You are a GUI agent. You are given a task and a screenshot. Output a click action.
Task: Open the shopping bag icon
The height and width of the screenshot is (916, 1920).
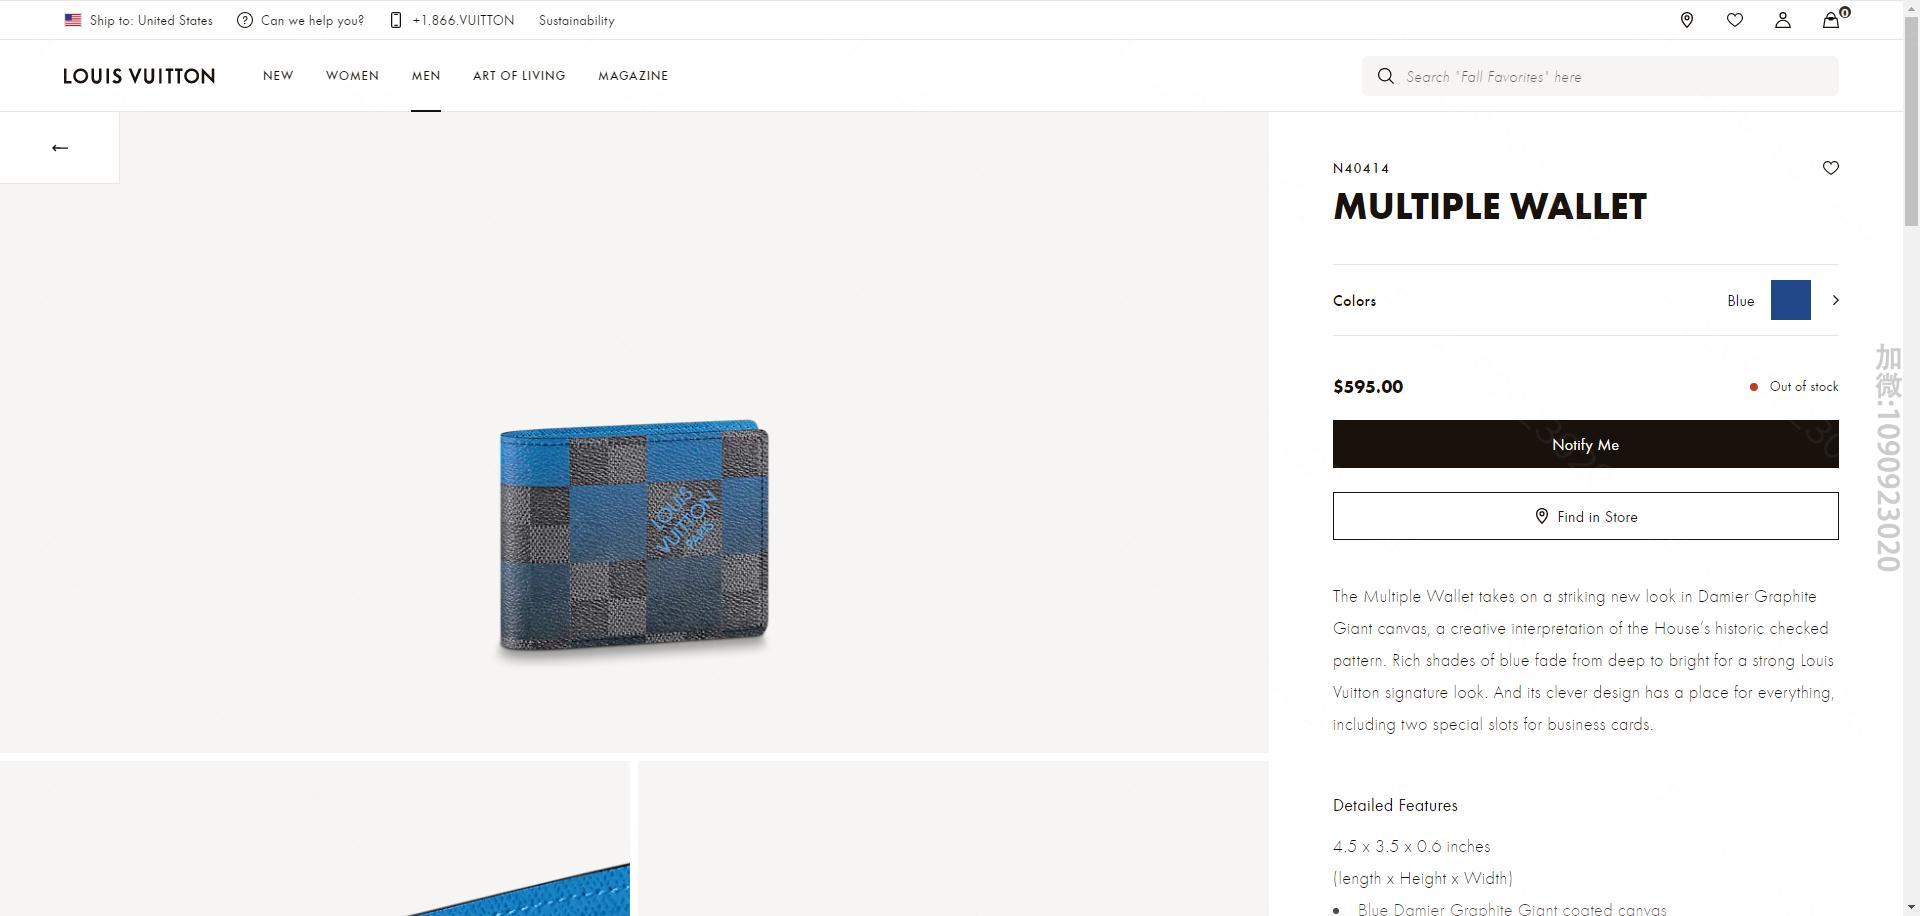click(x=1832, y=19)
